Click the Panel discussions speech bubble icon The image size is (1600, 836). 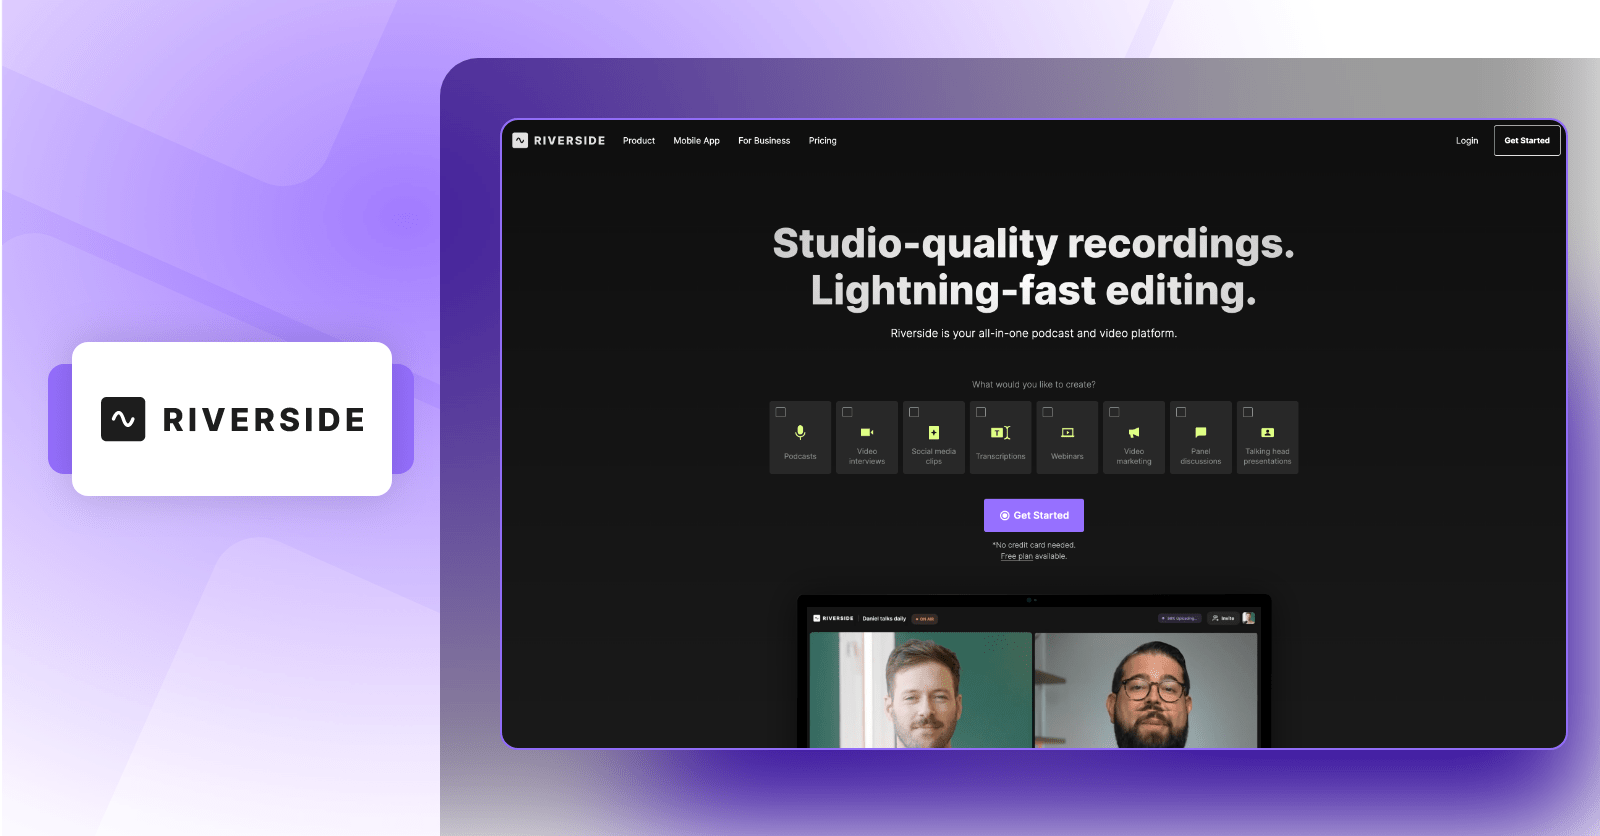tap(1201, 432)
